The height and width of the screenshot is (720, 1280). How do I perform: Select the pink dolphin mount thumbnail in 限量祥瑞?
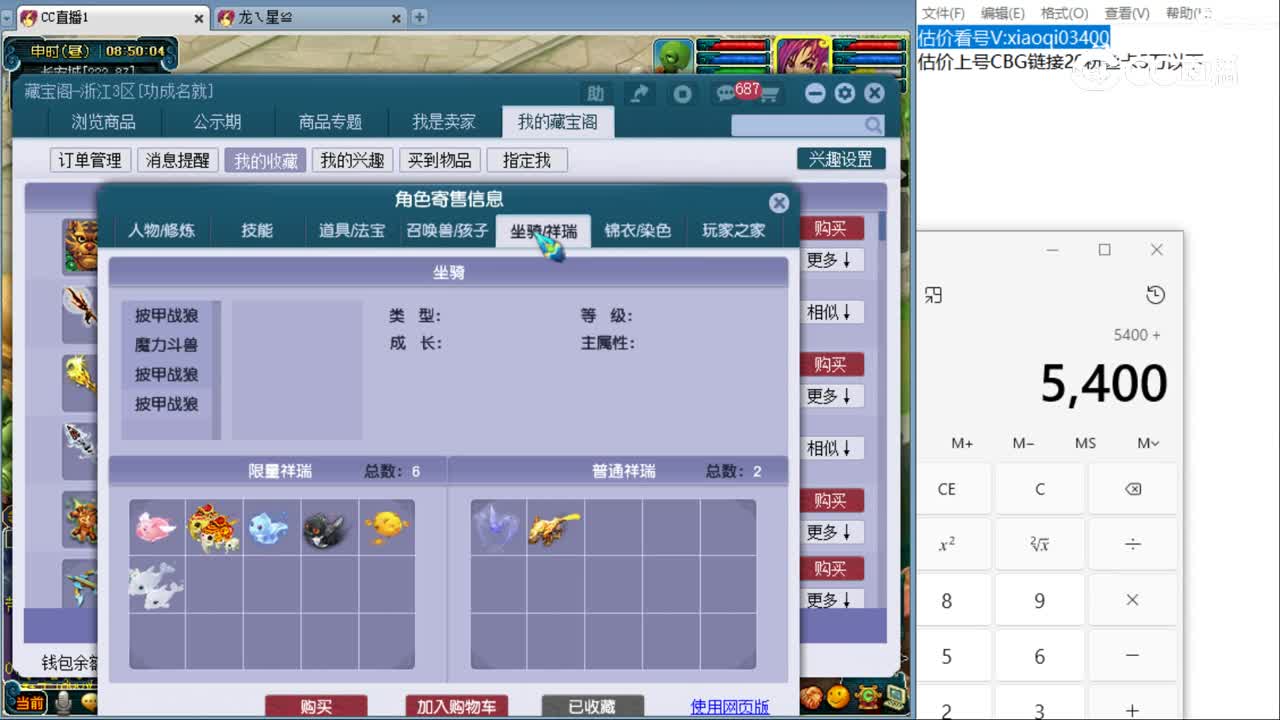(155, 528)
